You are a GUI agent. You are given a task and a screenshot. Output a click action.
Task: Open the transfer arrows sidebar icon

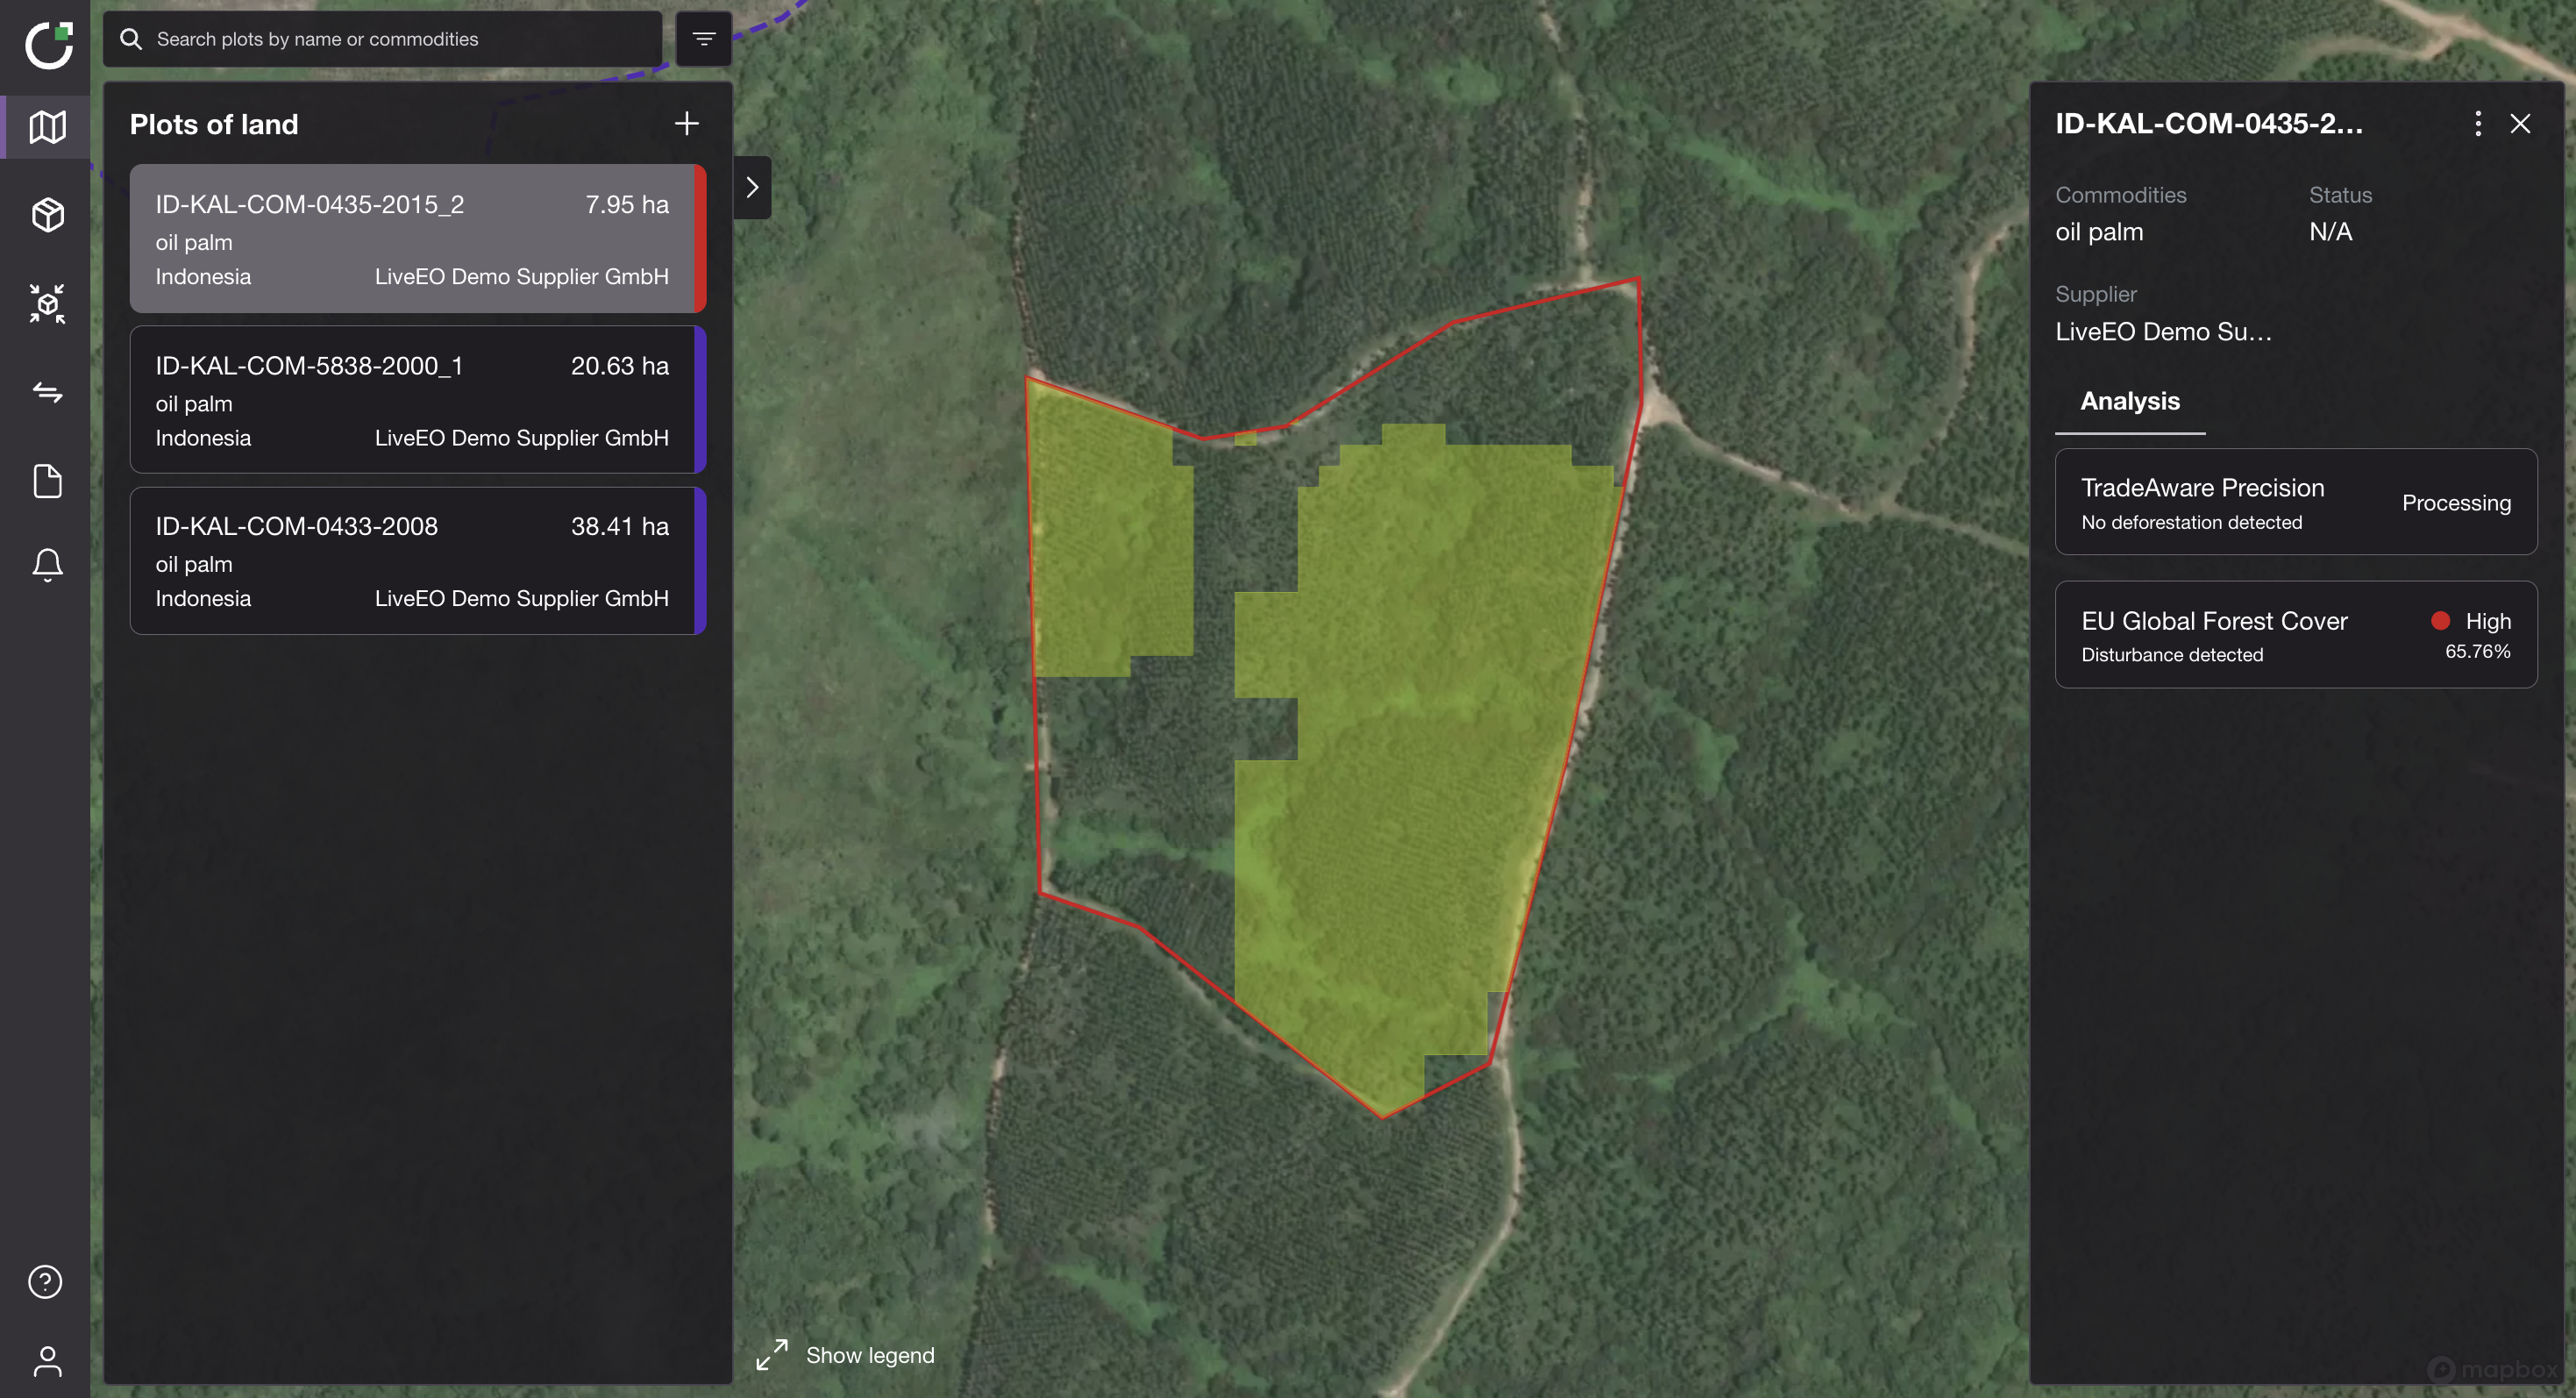pyautogui.click(x=47, y=392)
